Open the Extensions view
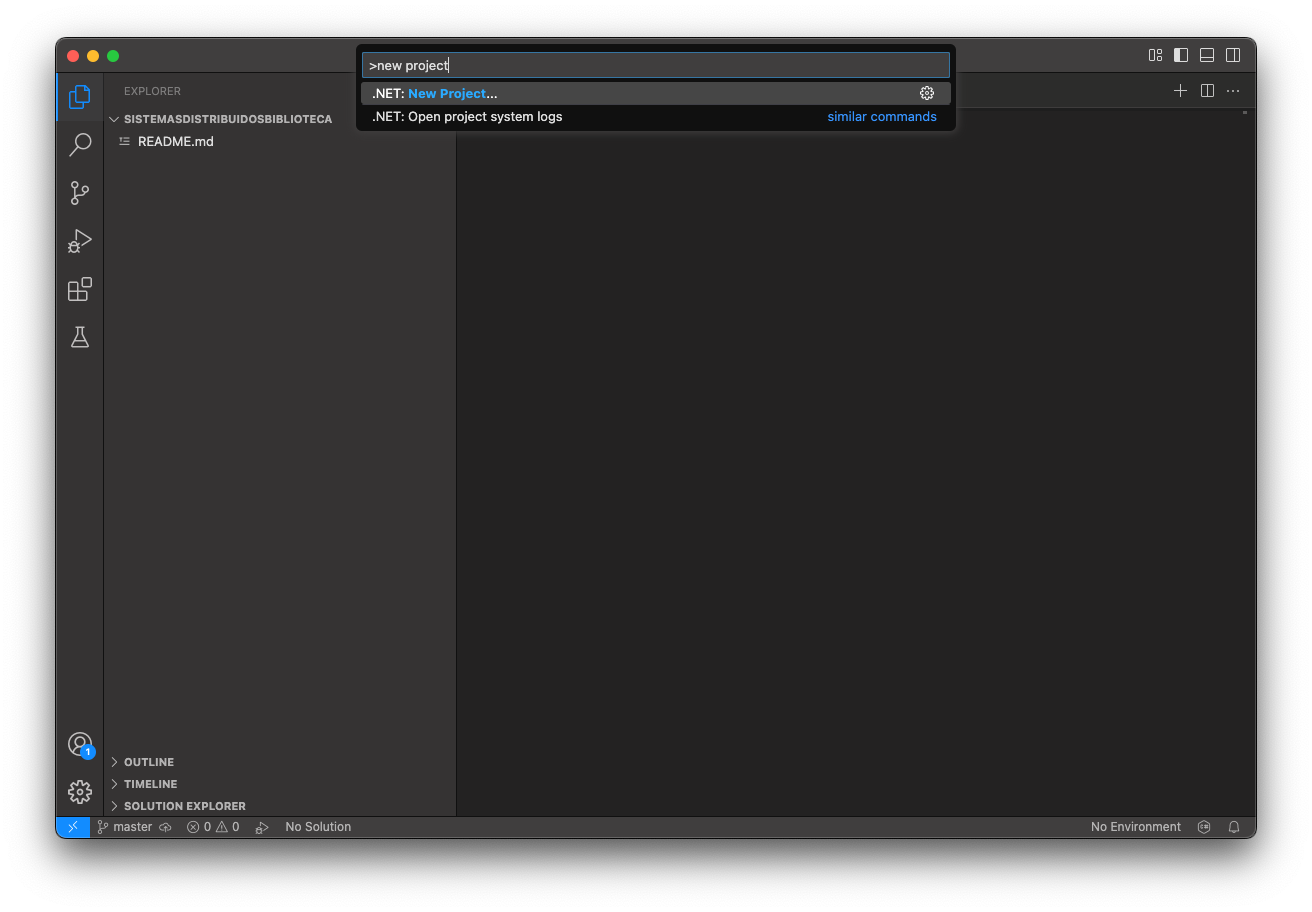1312x912 pixels. tap(80, 290)
